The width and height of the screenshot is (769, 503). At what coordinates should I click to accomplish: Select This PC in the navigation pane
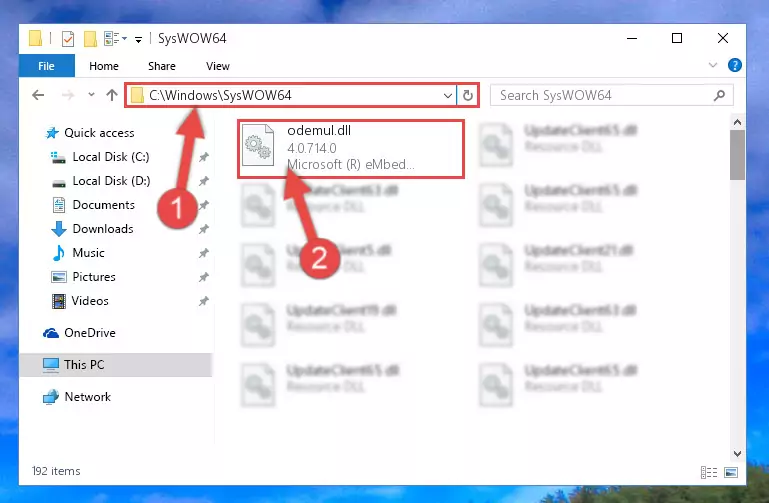point(115,365)
